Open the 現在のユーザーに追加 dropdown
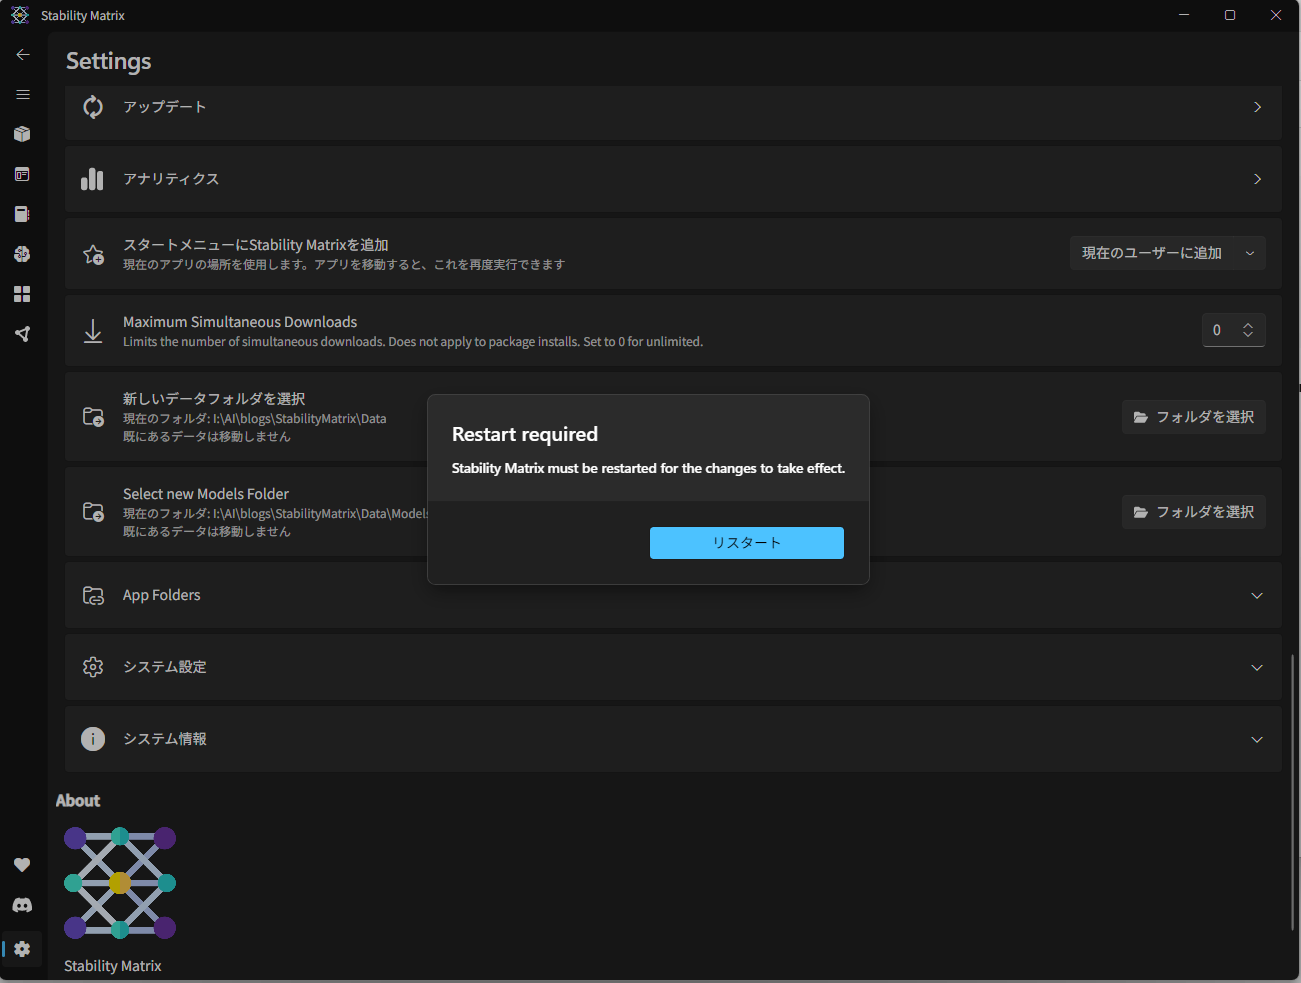This screenshot has height=983, width=1301. coord(1168,253)
